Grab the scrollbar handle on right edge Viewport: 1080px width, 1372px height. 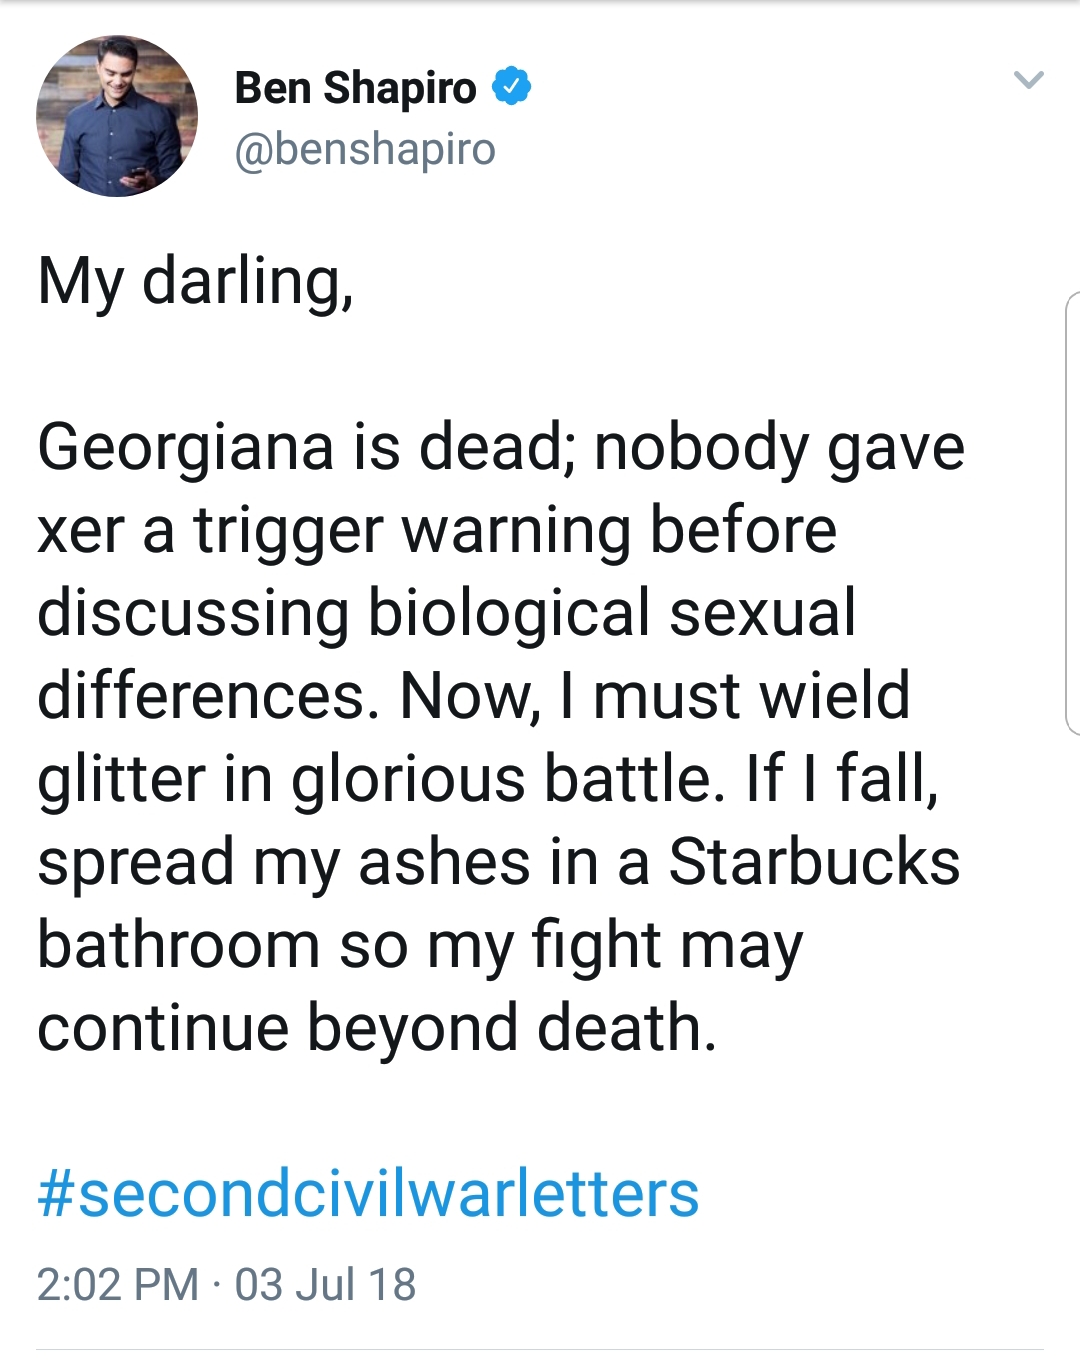tap(1073, 513)
